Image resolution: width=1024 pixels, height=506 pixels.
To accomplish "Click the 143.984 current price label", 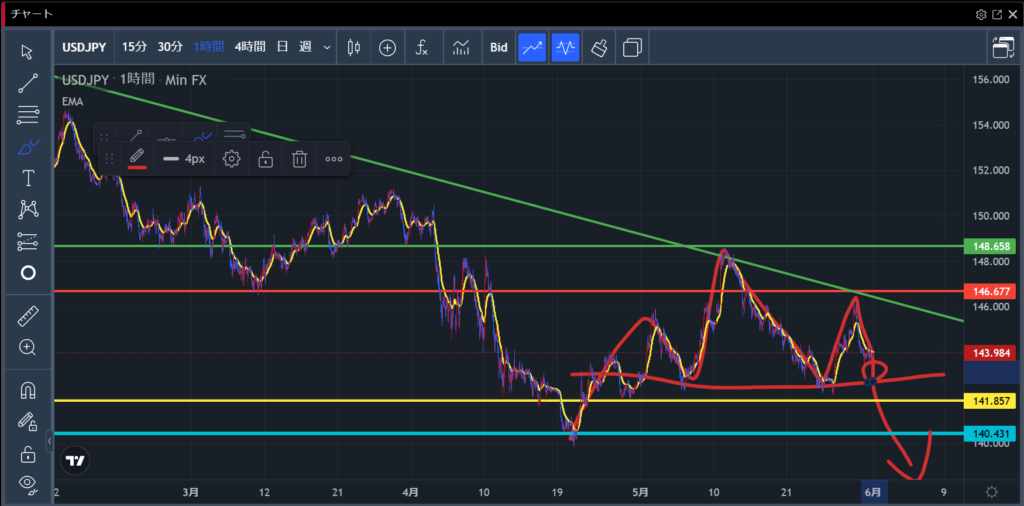I will click(991, 353).
